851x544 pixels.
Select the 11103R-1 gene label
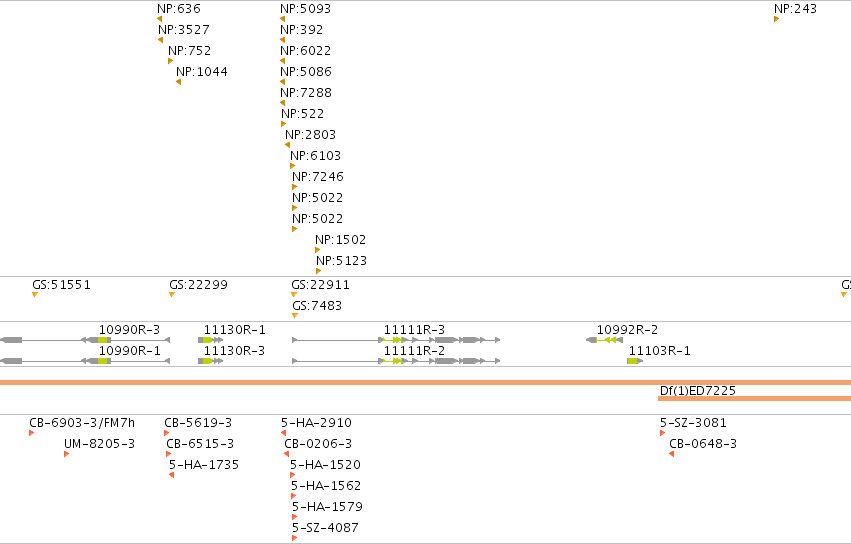pos(659,351)
